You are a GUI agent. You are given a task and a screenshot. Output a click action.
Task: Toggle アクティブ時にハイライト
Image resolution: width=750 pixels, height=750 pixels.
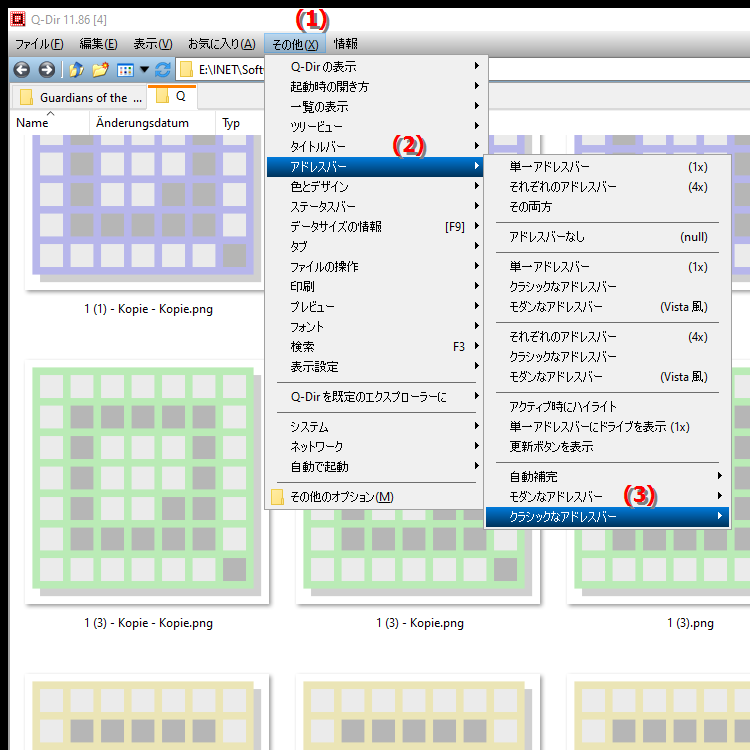(x=607, y=407)
